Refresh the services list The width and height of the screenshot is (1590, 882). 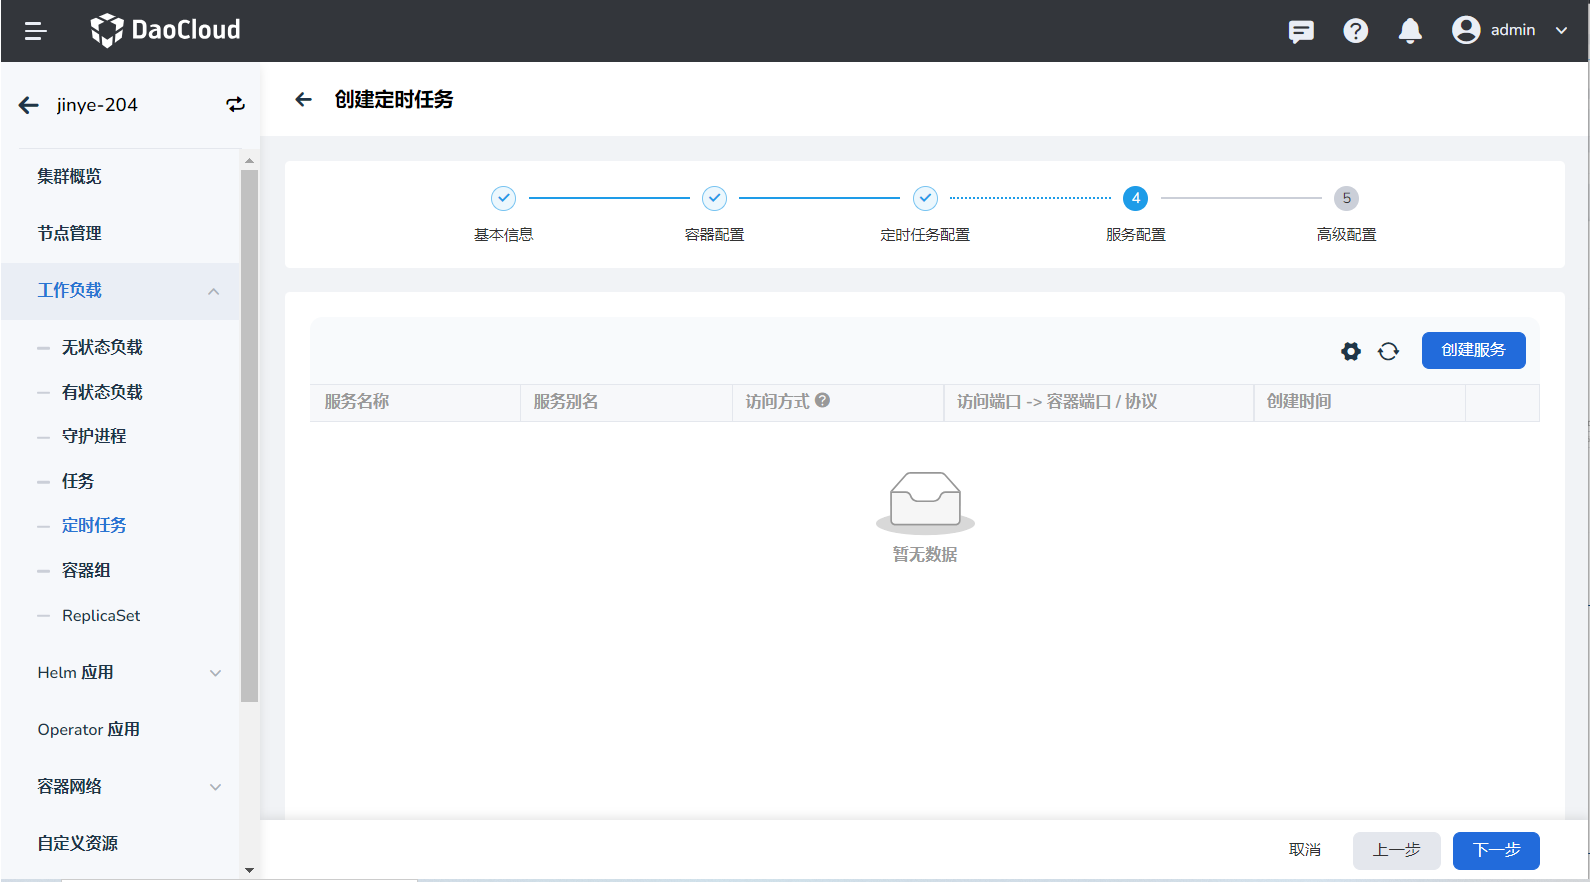[x=1388, y=351]
